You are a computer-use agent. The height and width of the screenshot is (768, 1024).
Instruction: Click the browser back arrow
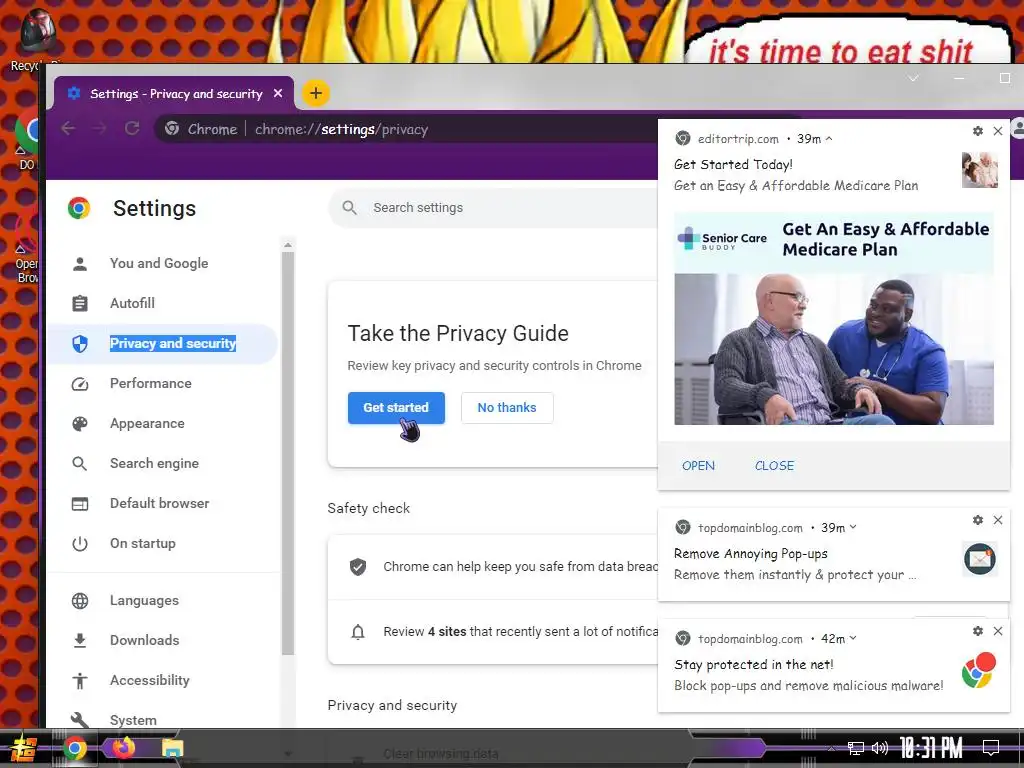[68, 129]
